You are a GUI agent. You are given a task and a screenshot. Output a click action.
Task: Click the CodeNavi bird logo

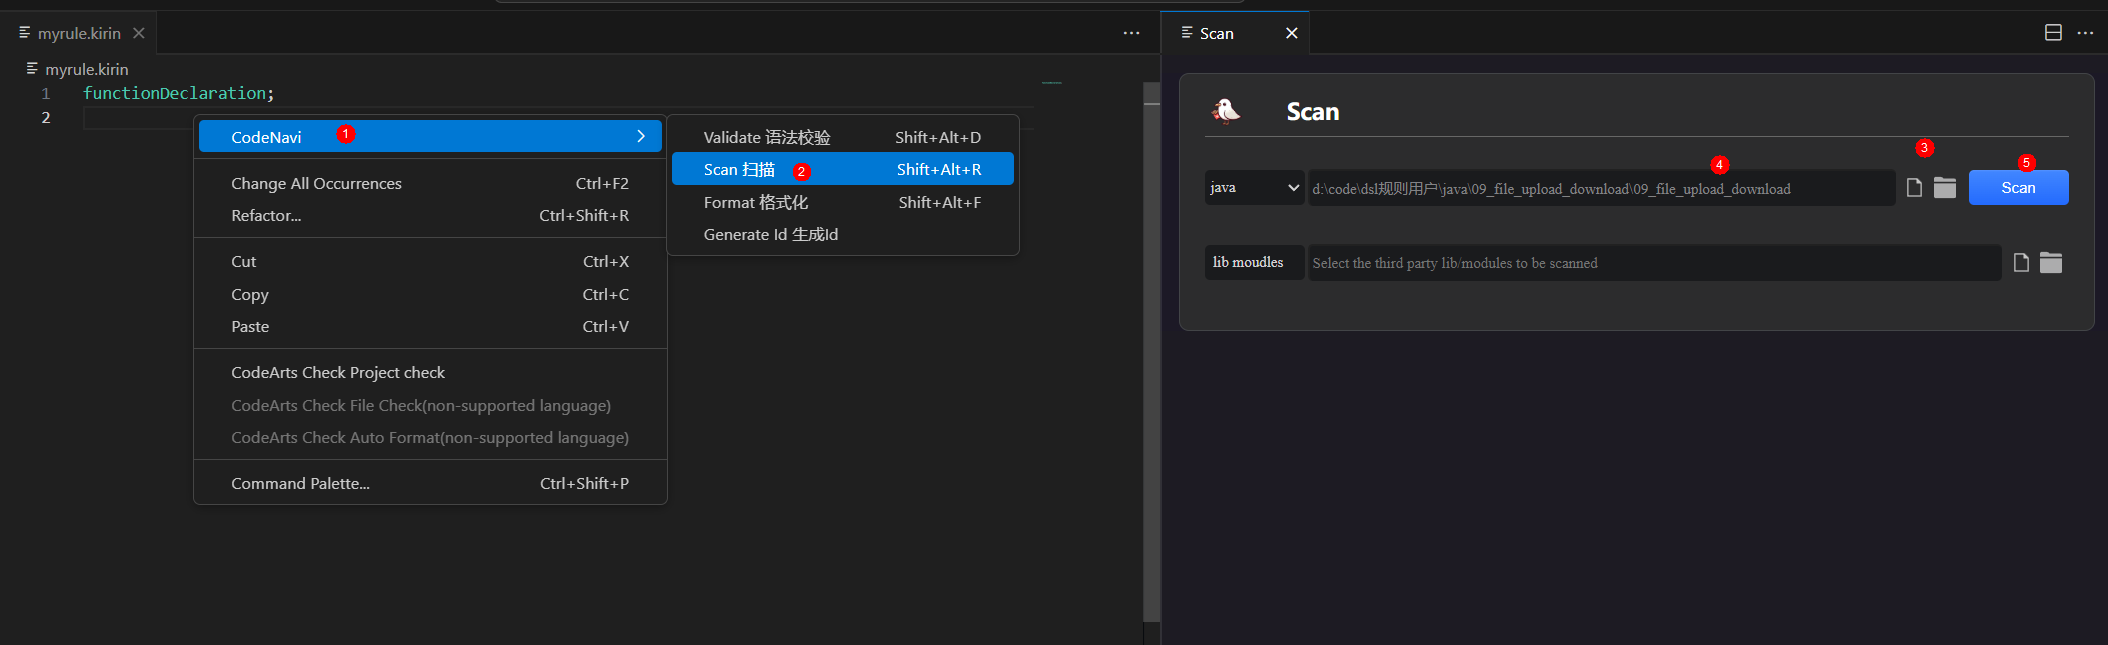(1225, 111)
